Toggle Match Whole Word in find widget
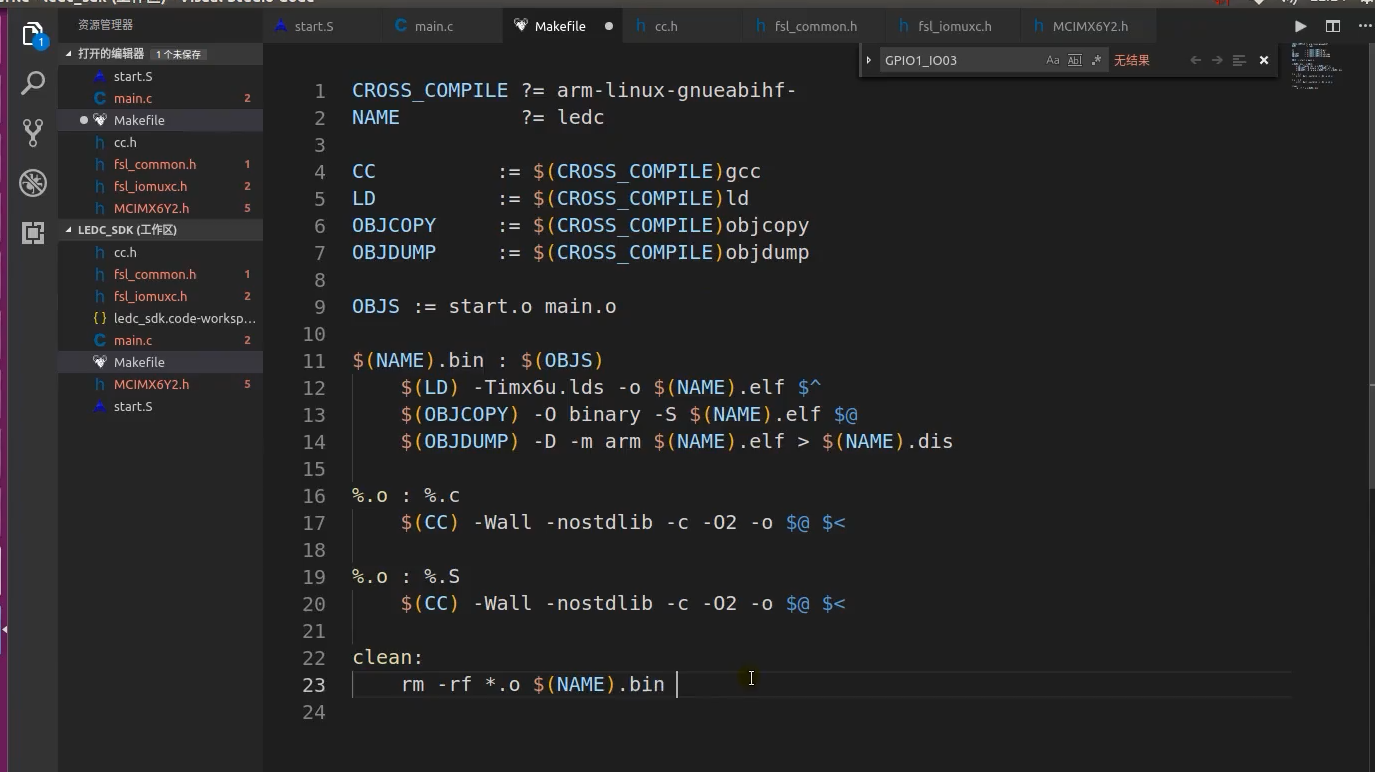The height and width of the screenshot is (772, 1375). point(1075,61)
